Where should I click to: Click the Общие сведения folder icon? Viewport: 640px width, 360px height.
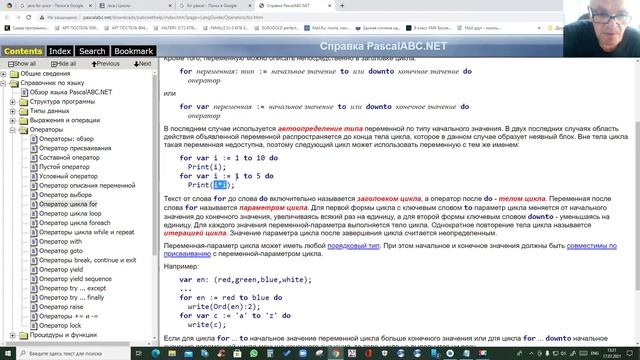click(15, 74)
